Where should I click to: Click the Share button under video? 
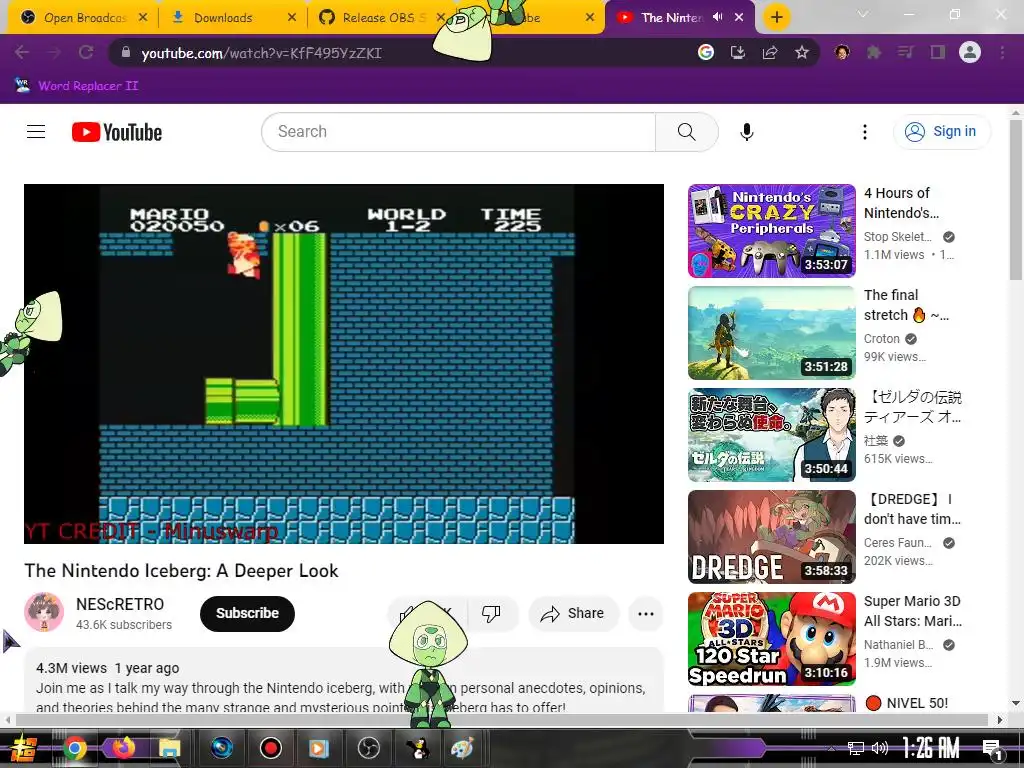pos(573,613)
